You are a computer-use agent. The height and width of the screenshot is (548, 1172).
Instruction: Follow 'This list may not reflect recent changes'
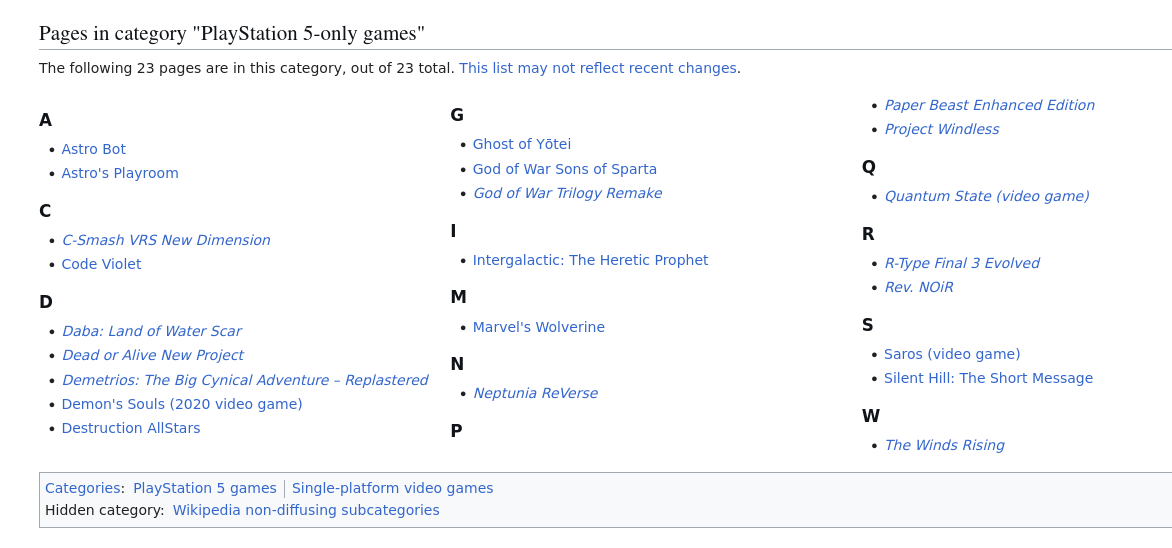pos(598,68)
